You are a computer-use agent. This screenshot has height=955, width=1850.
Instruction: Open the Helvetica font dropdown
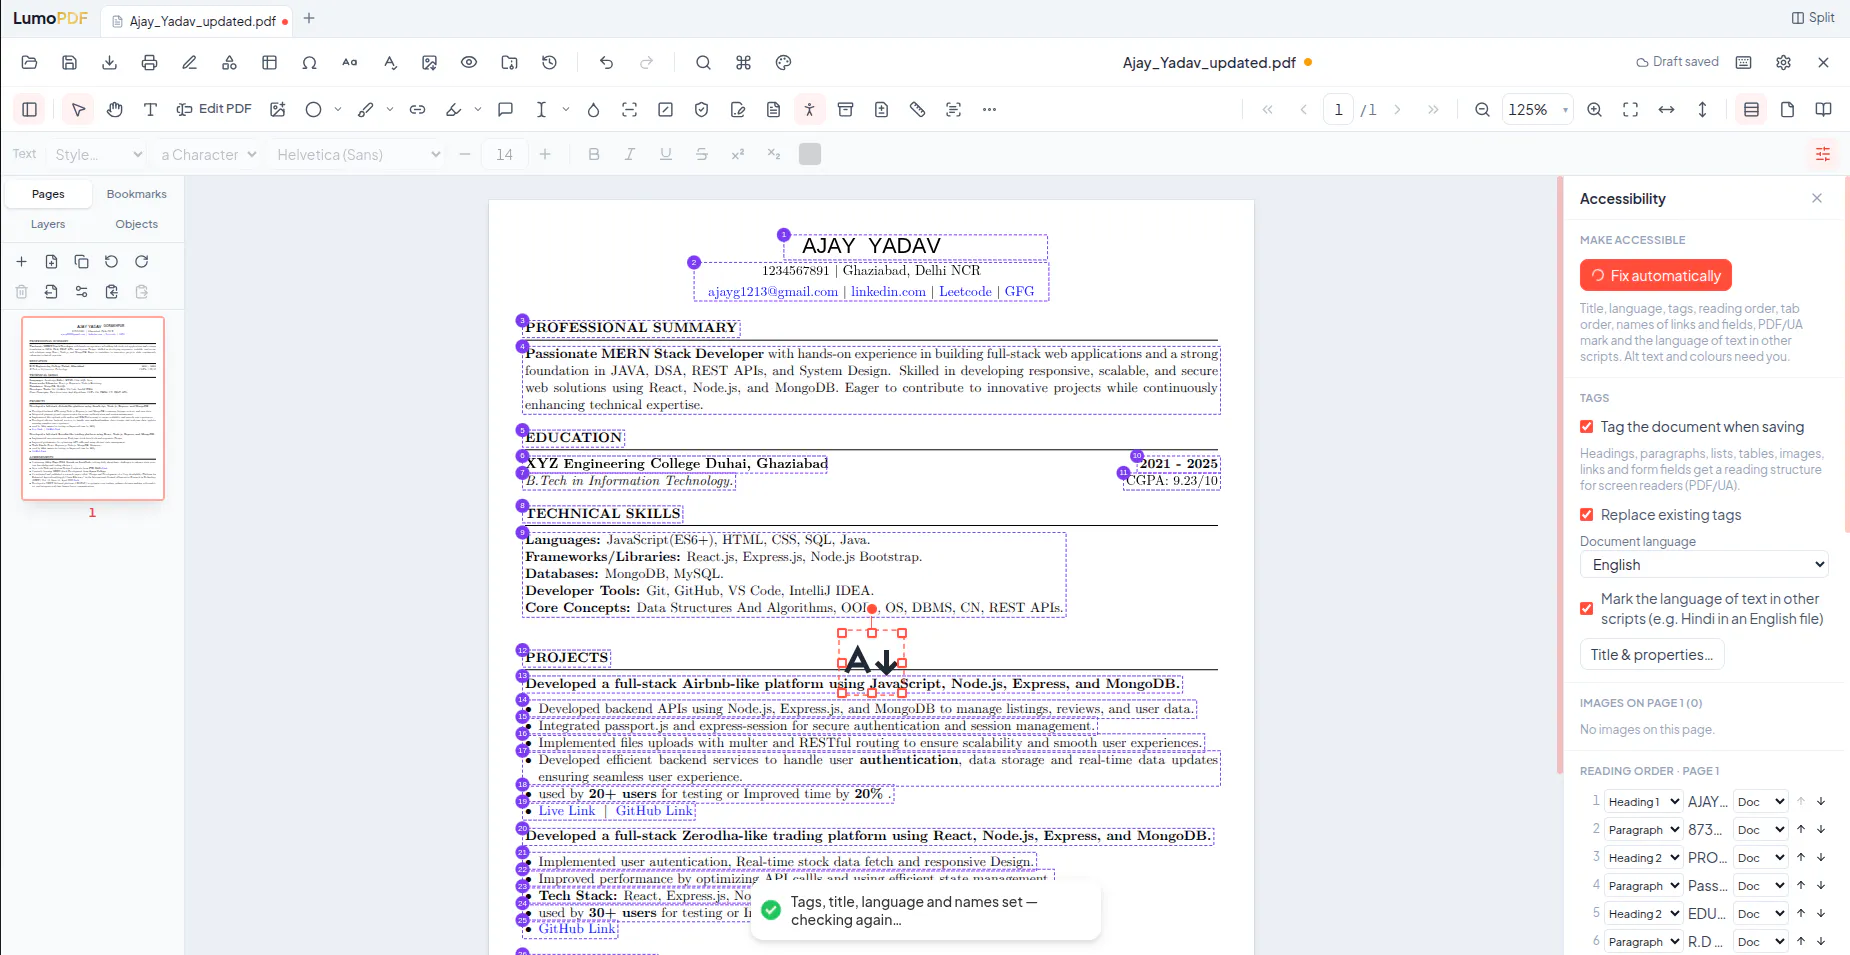pyautogui.click(x=358, y=154)
